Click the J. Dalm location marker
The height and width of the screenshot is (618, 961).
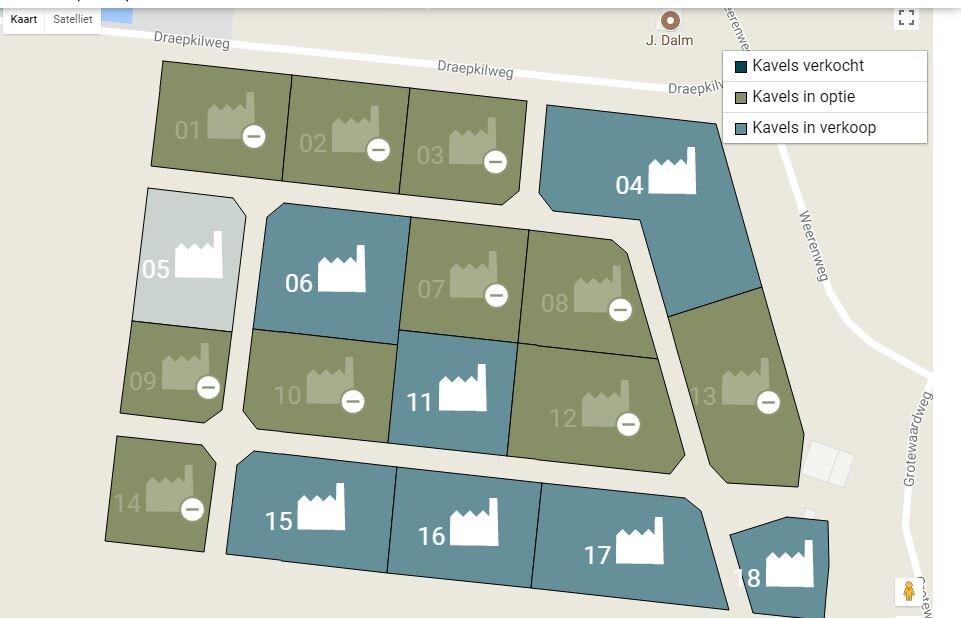coord(670,20)
